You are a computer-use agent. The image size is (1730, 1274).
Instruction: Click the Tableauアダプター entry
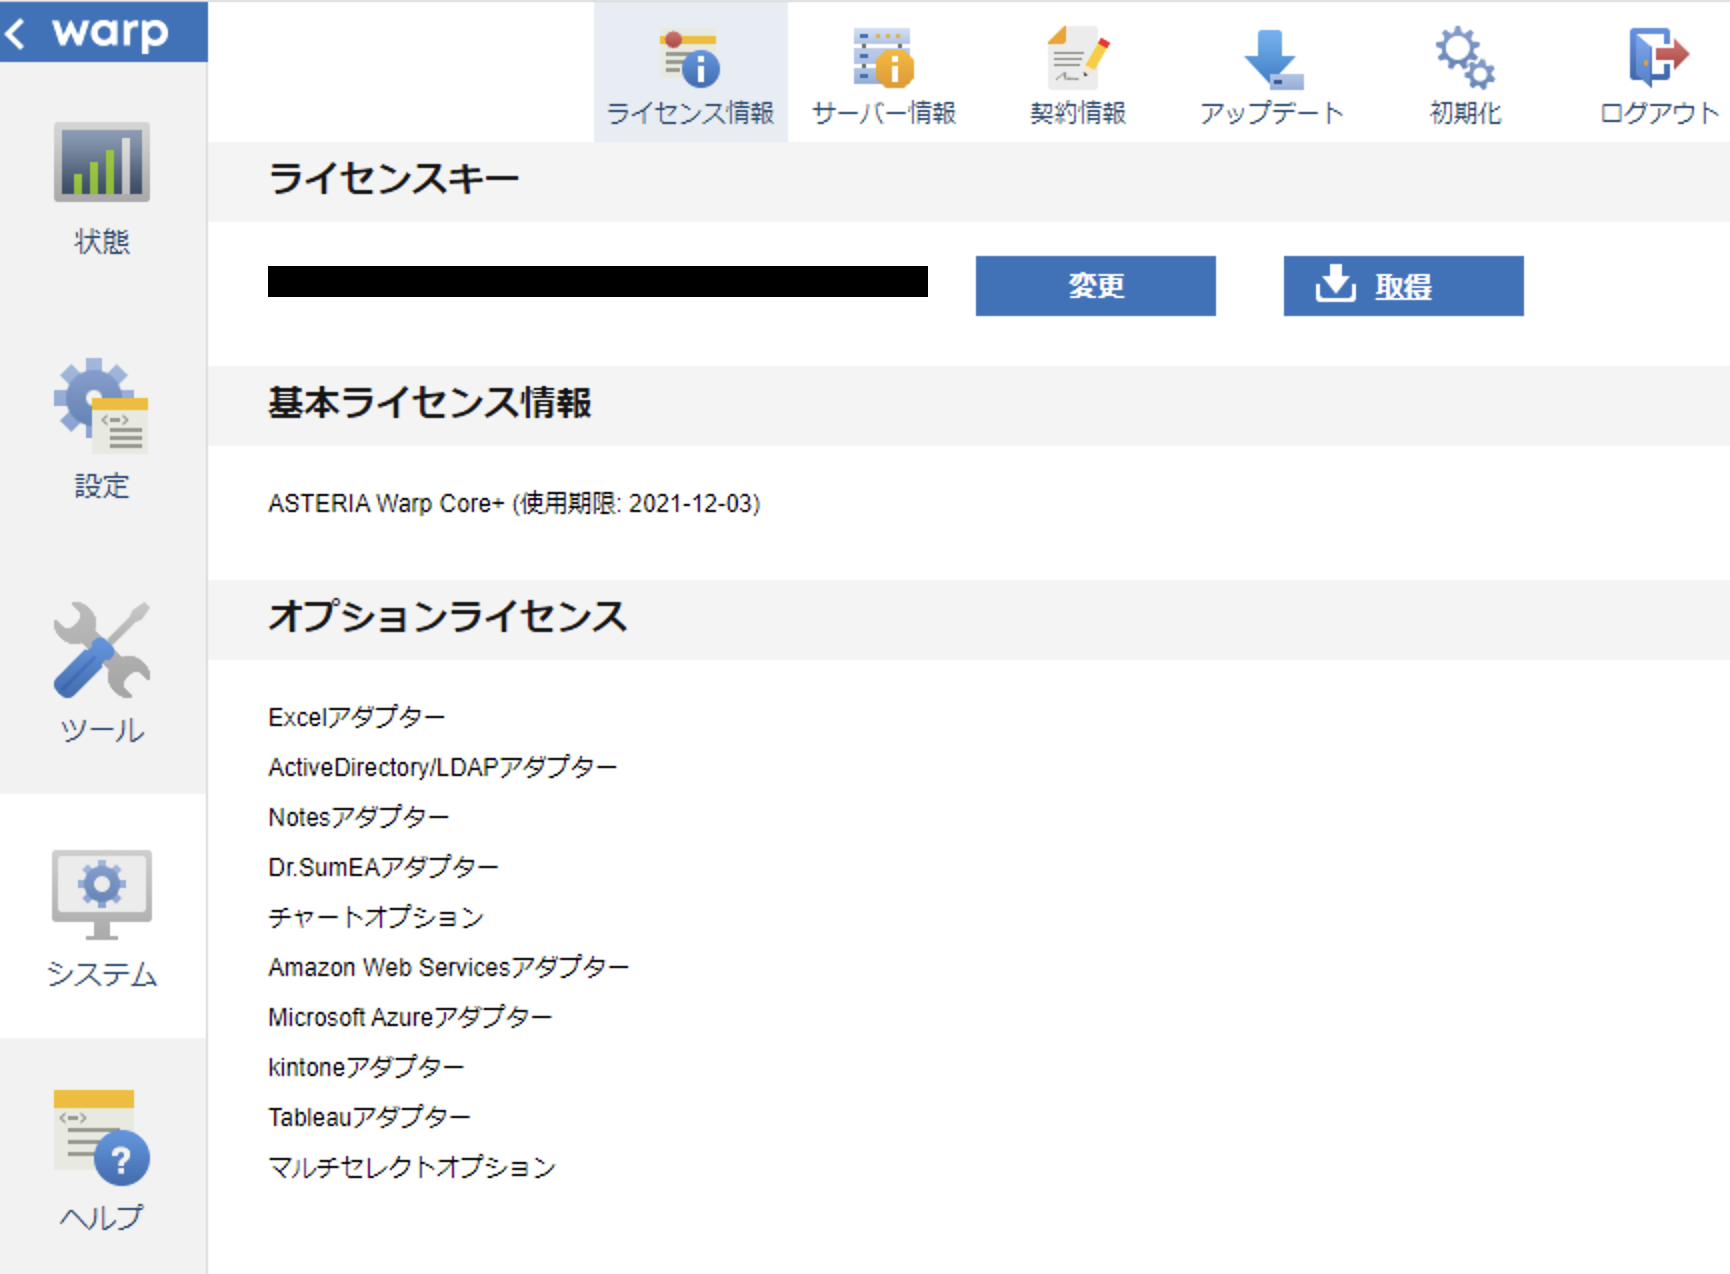click(x=369, y=1117)
